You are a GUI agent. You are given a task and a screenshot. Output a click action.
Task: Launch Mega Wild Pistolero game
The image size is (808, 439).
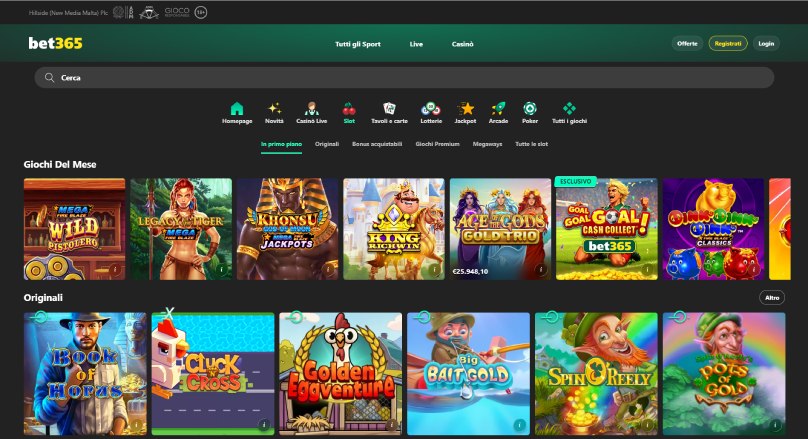pos(74,229)
